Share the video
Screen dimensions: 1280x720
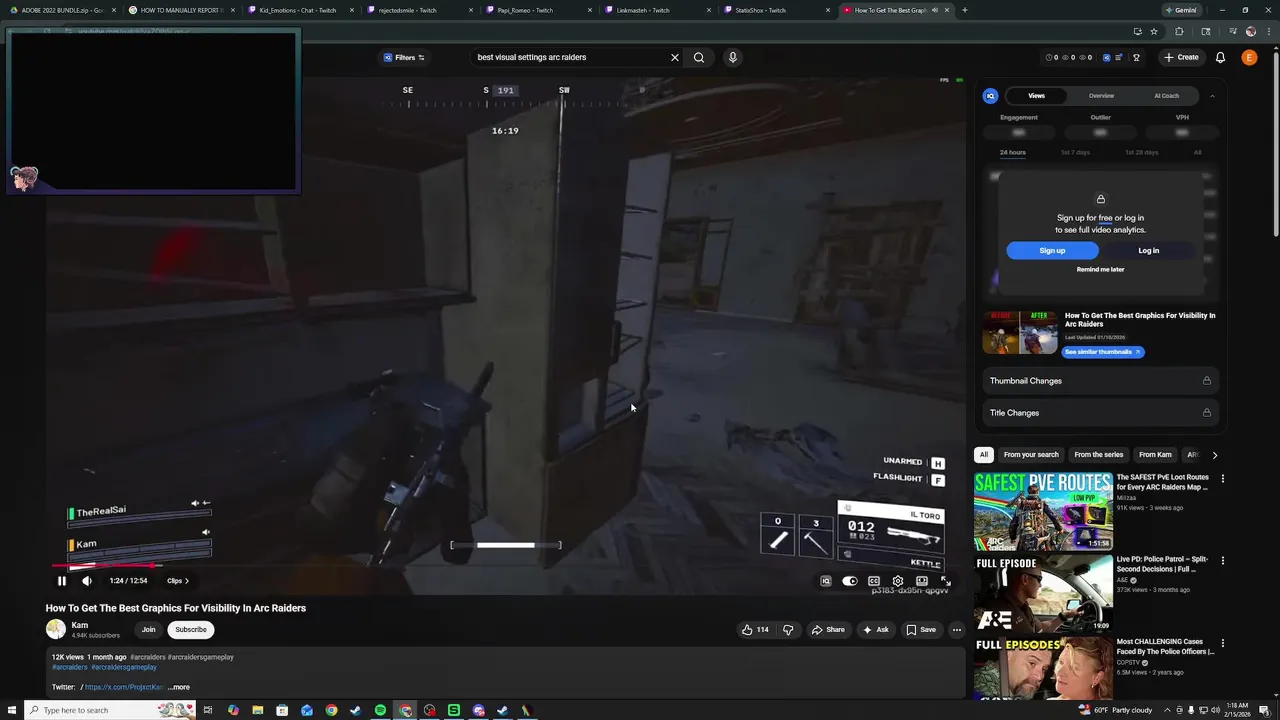(x=828, y=630)
